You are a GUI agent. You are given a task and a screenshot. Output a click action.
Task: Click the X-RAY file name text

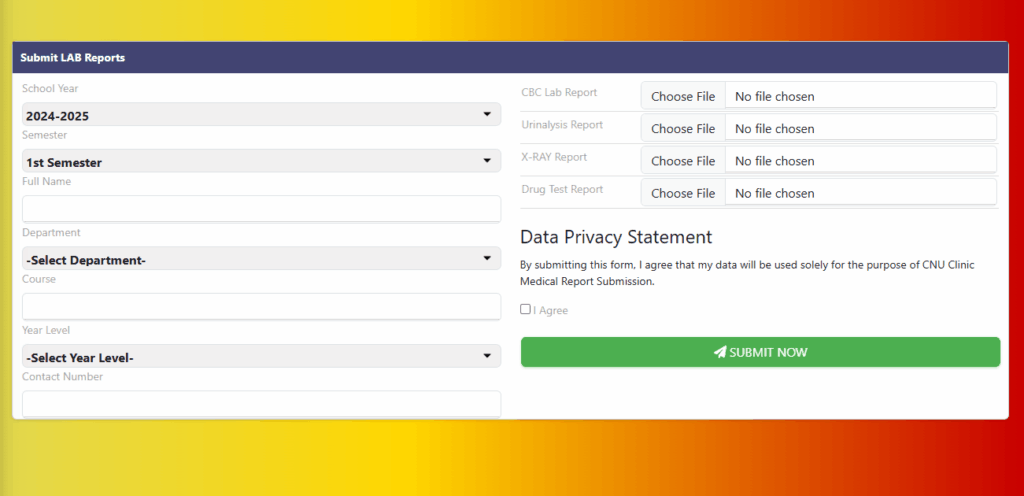(x=774, y=161)
